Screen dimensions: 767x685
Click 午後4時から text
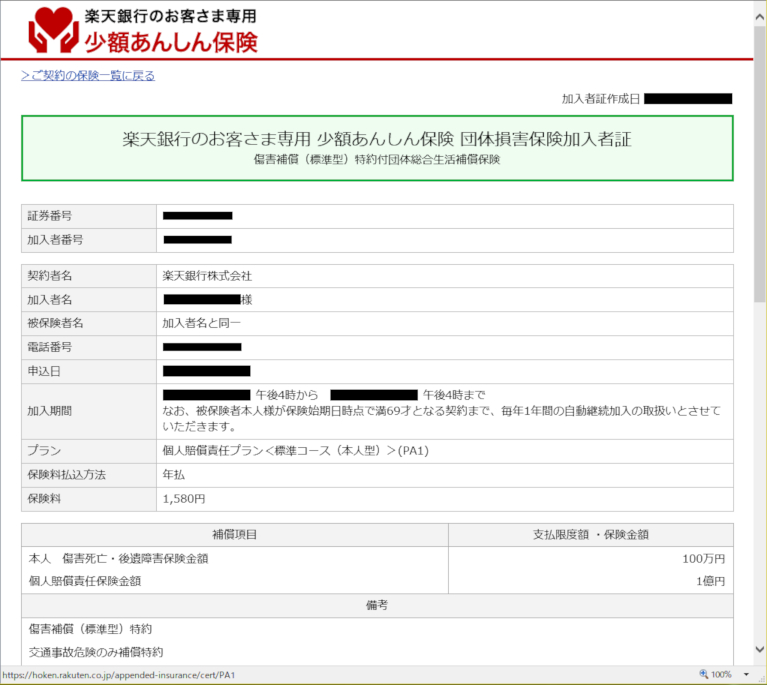[287, 395]
